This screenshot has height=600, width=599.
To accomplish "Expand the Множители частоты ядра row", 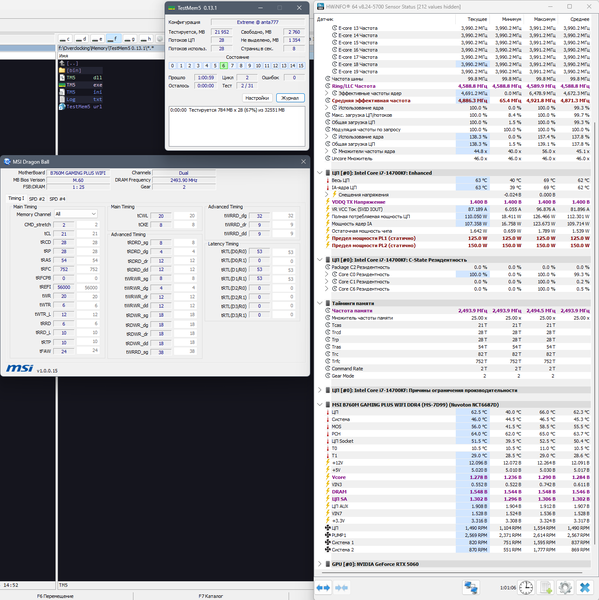I will point(327,151).
